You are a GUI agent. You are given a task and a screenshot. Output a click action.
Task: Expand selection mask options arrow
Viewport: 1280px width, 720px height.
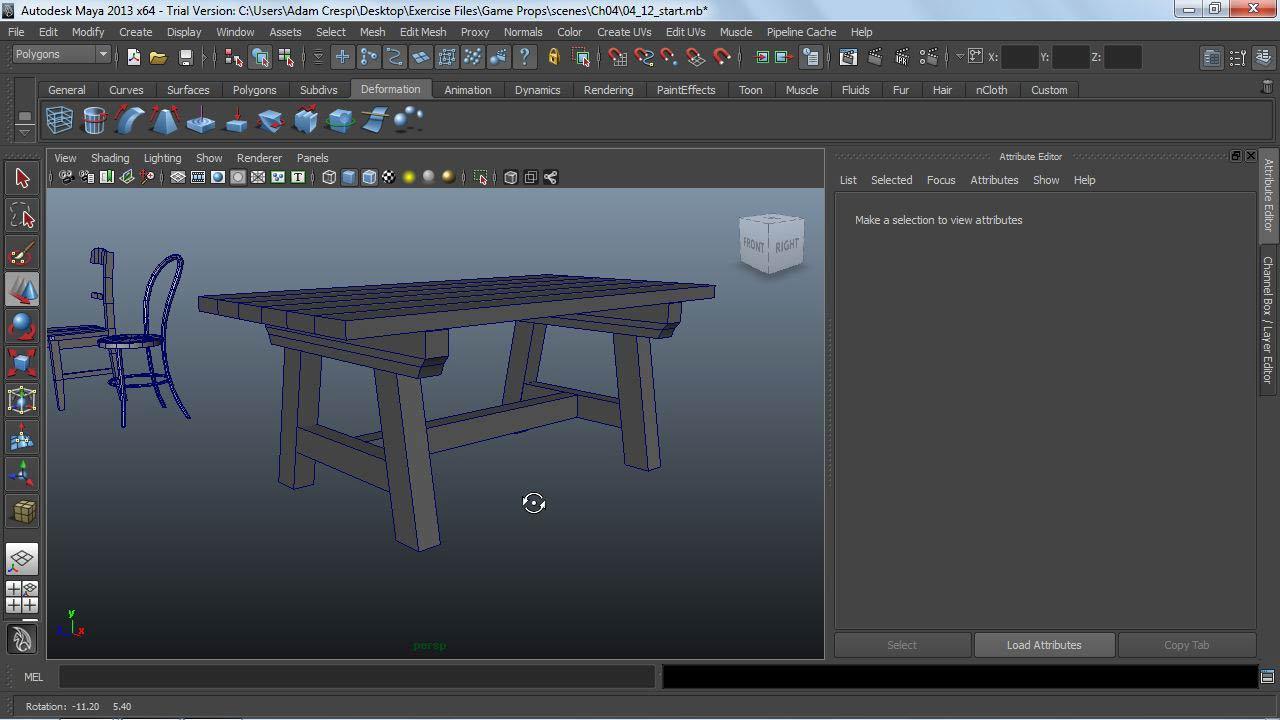click(318, 57)
